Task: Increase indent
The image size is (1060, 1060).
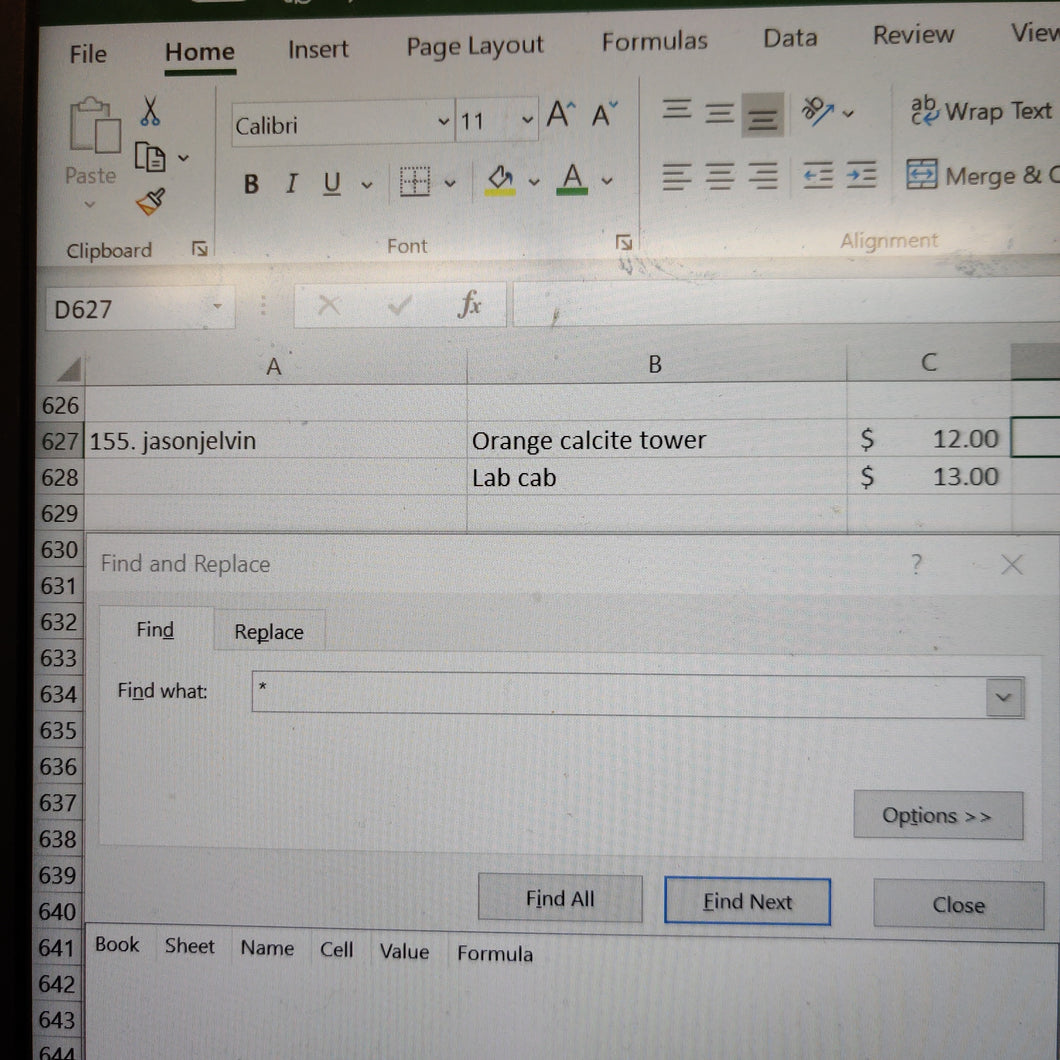Action: tap(861, 175)
